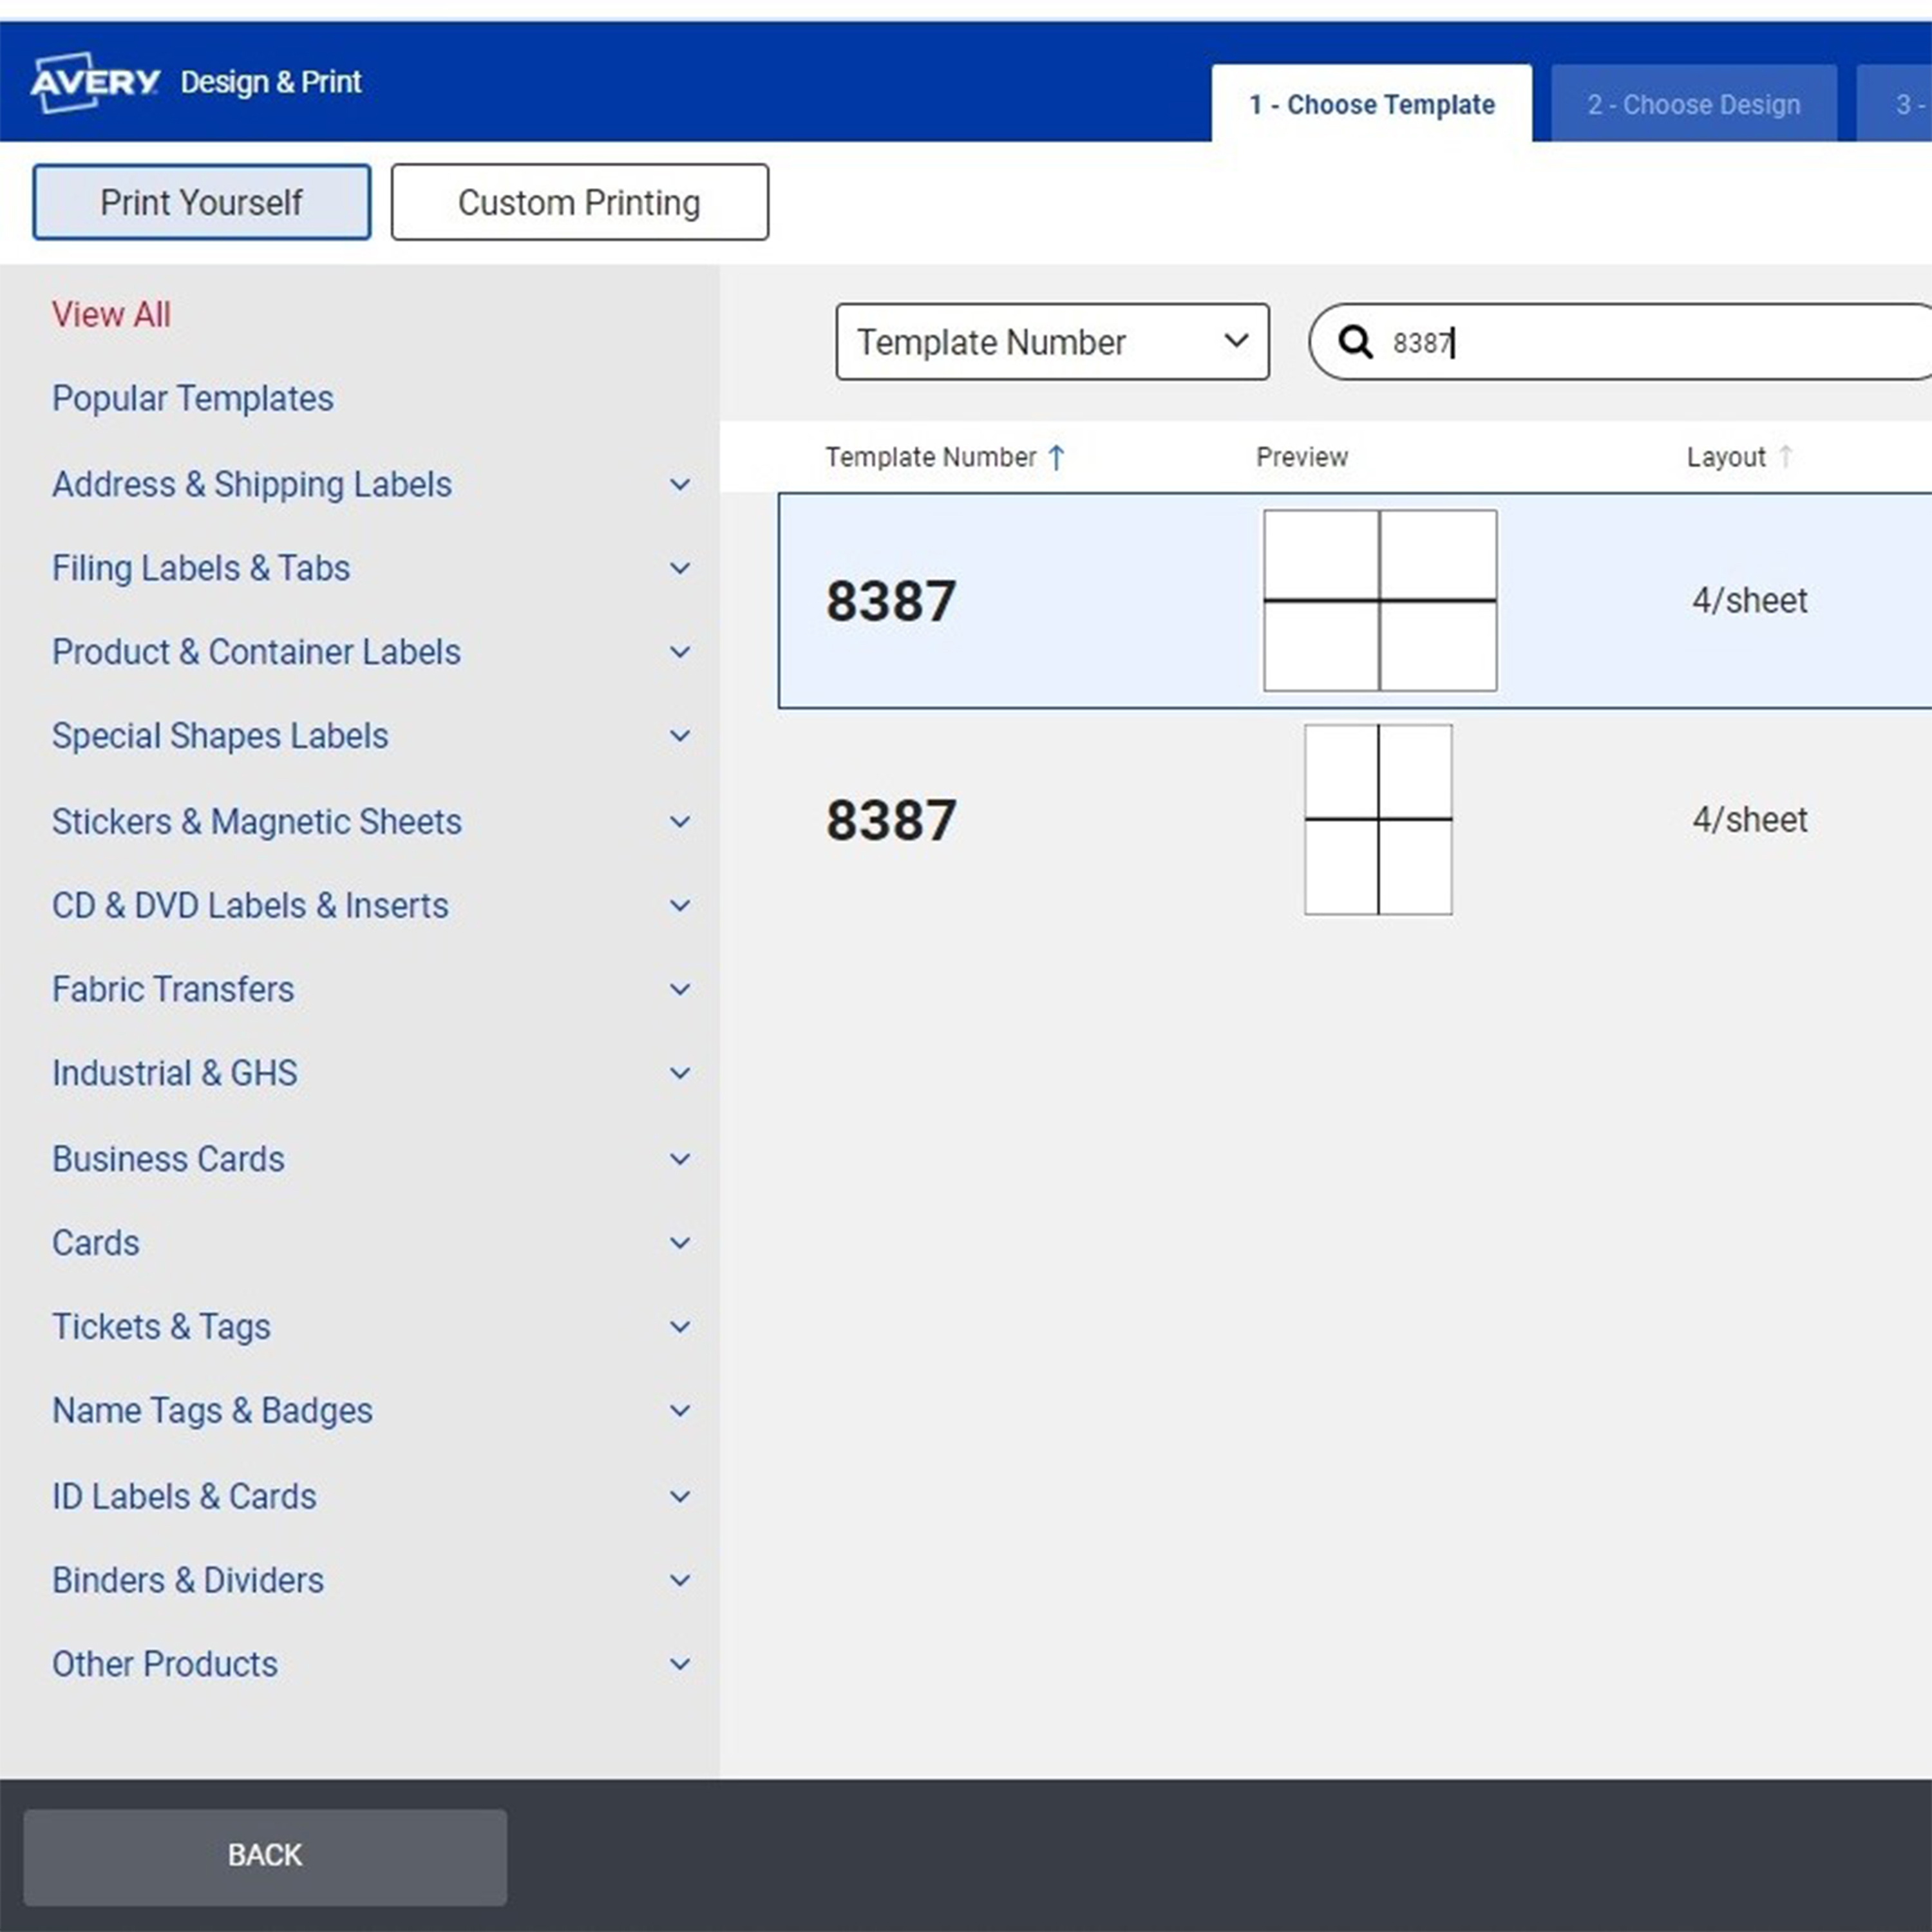Open Popular Templates link

click(x=192, y=398)
